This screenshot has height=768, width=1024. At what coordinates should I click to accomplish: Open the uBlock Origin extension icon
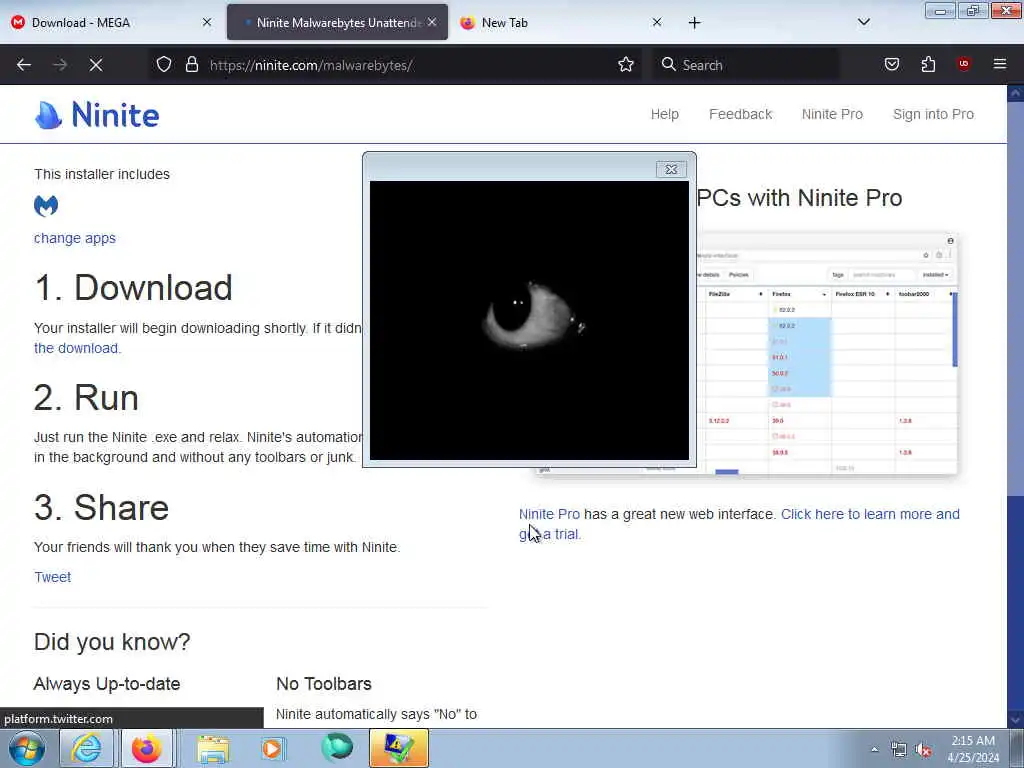[x=964, y=65]
